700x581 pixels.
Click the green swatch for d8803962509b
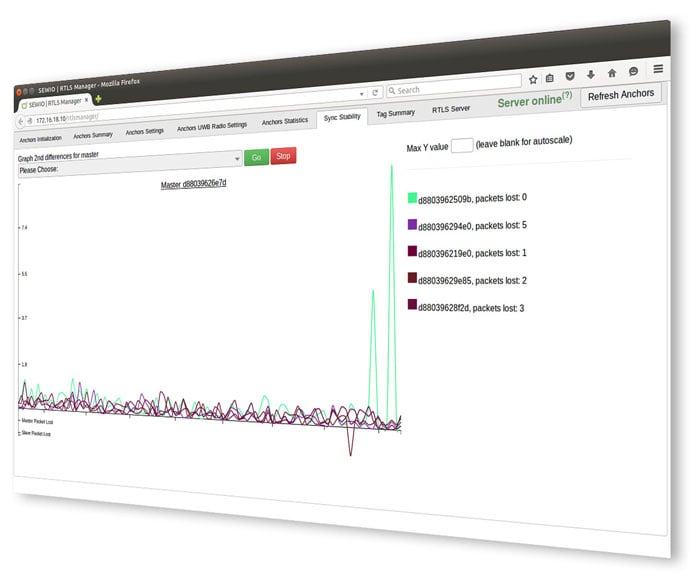pyautogui.click(x=412, y=198)
